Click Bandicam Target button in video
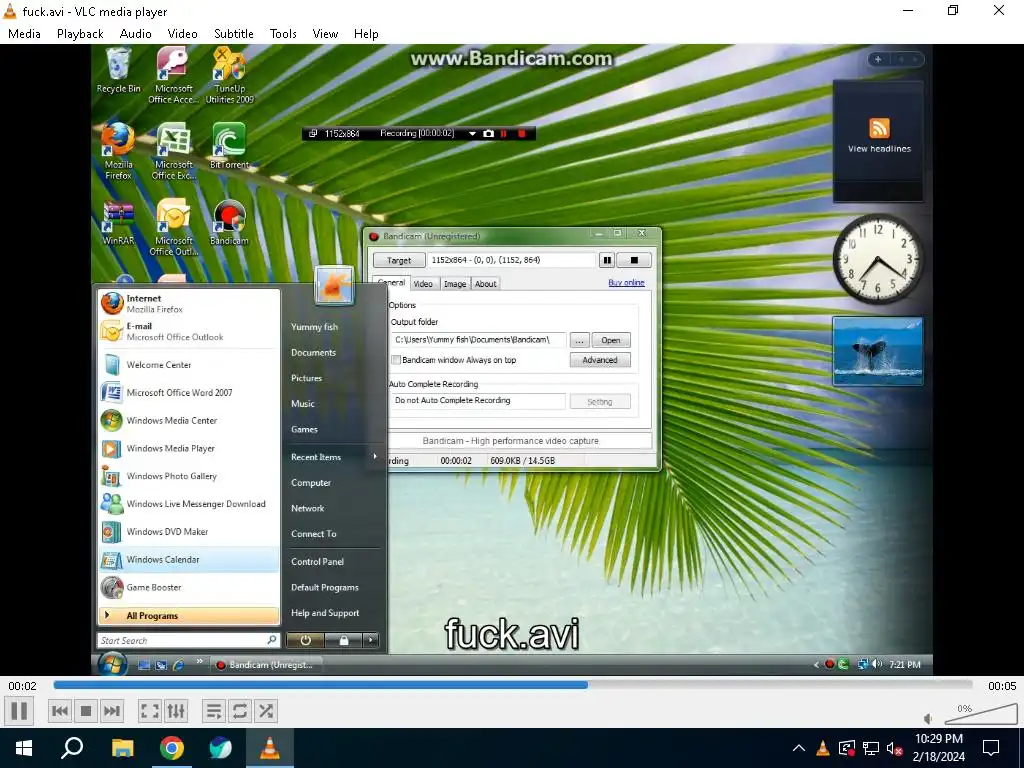1024x768 pixels. point(399,260)
